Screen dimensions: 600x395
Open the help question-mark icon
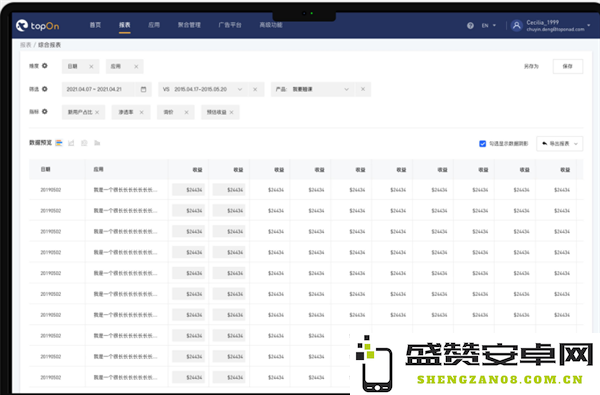click(x=470, y=26)
